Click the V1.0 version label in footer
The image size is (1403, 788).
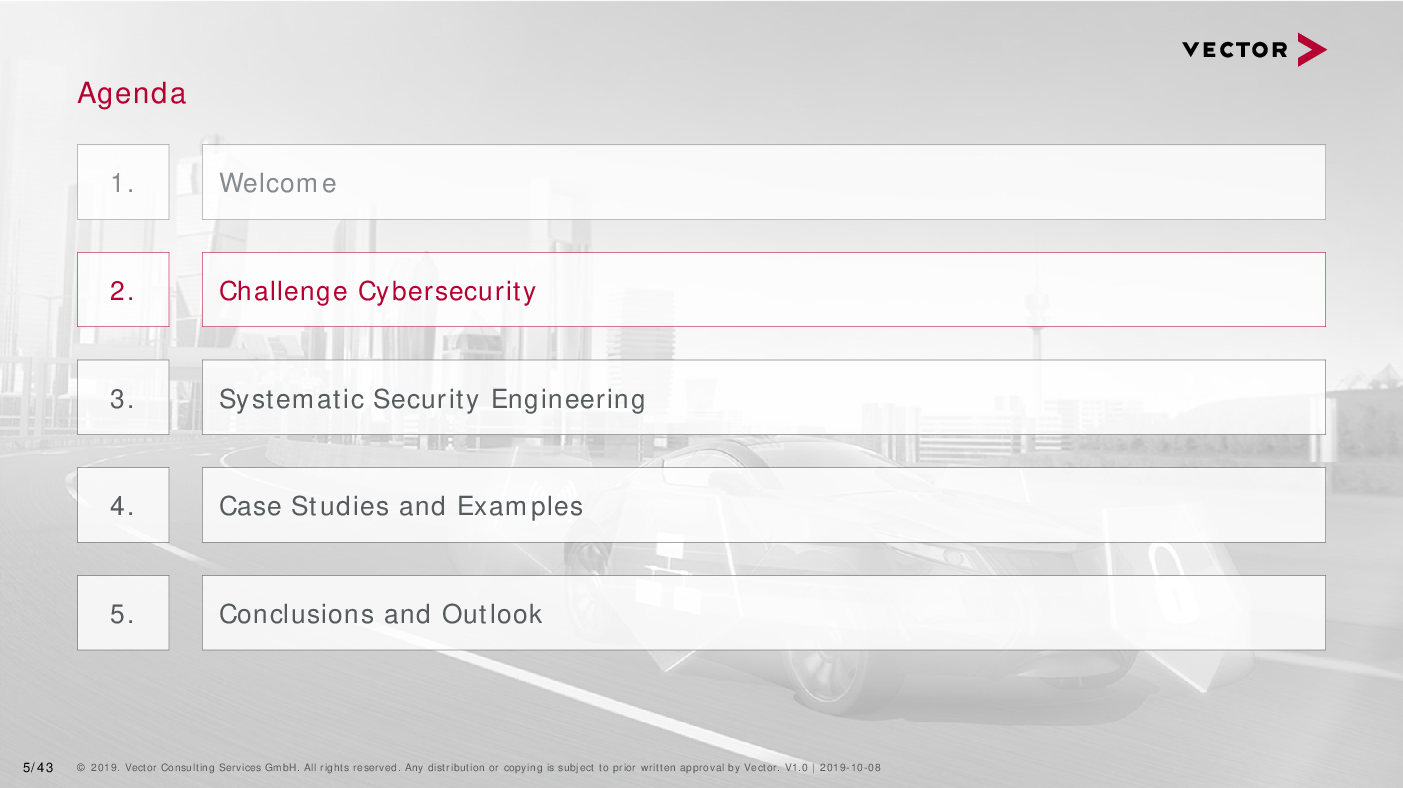(796, 768)
